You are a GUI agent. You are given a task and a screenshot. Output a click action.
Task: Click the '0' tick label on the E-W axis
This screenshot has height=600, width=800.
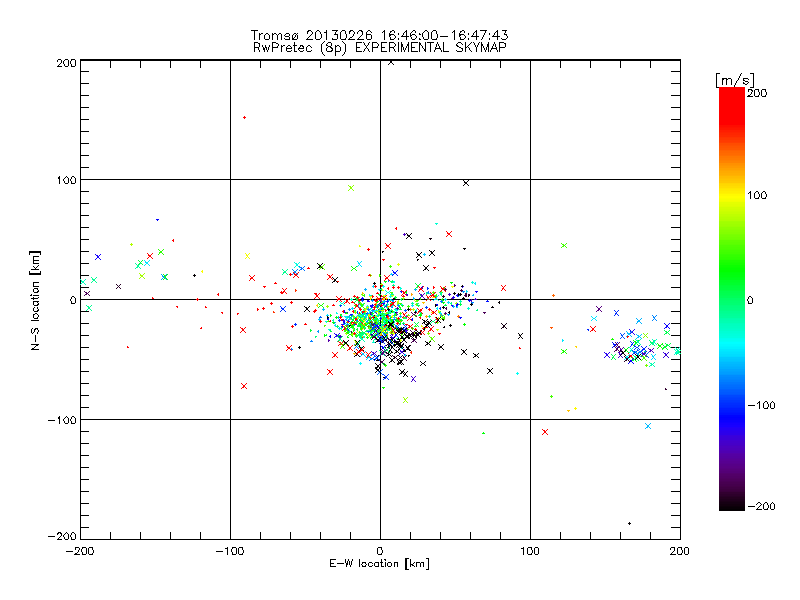click(x=380, y=552)
